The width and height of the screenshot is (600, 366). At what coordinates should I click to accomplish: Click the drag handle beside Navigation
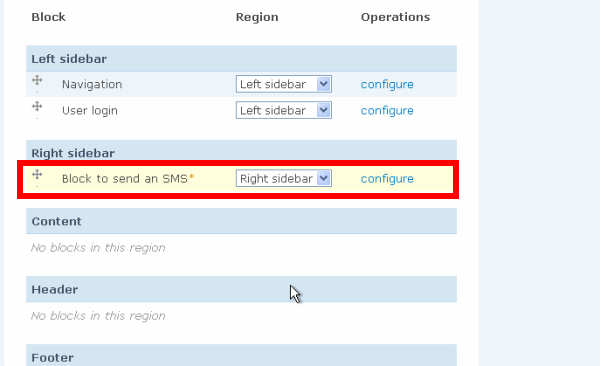click(37, 81)
